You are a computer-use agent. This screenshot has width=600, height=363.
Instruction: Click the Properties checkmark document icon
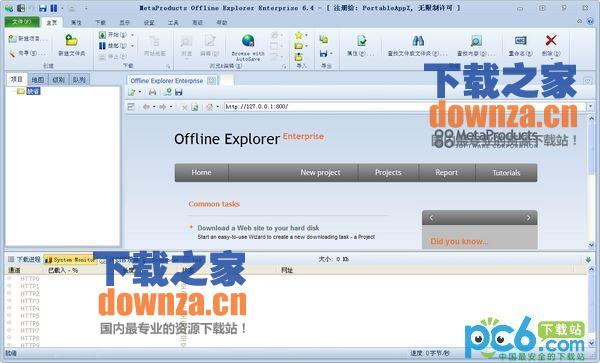point(362,41)
